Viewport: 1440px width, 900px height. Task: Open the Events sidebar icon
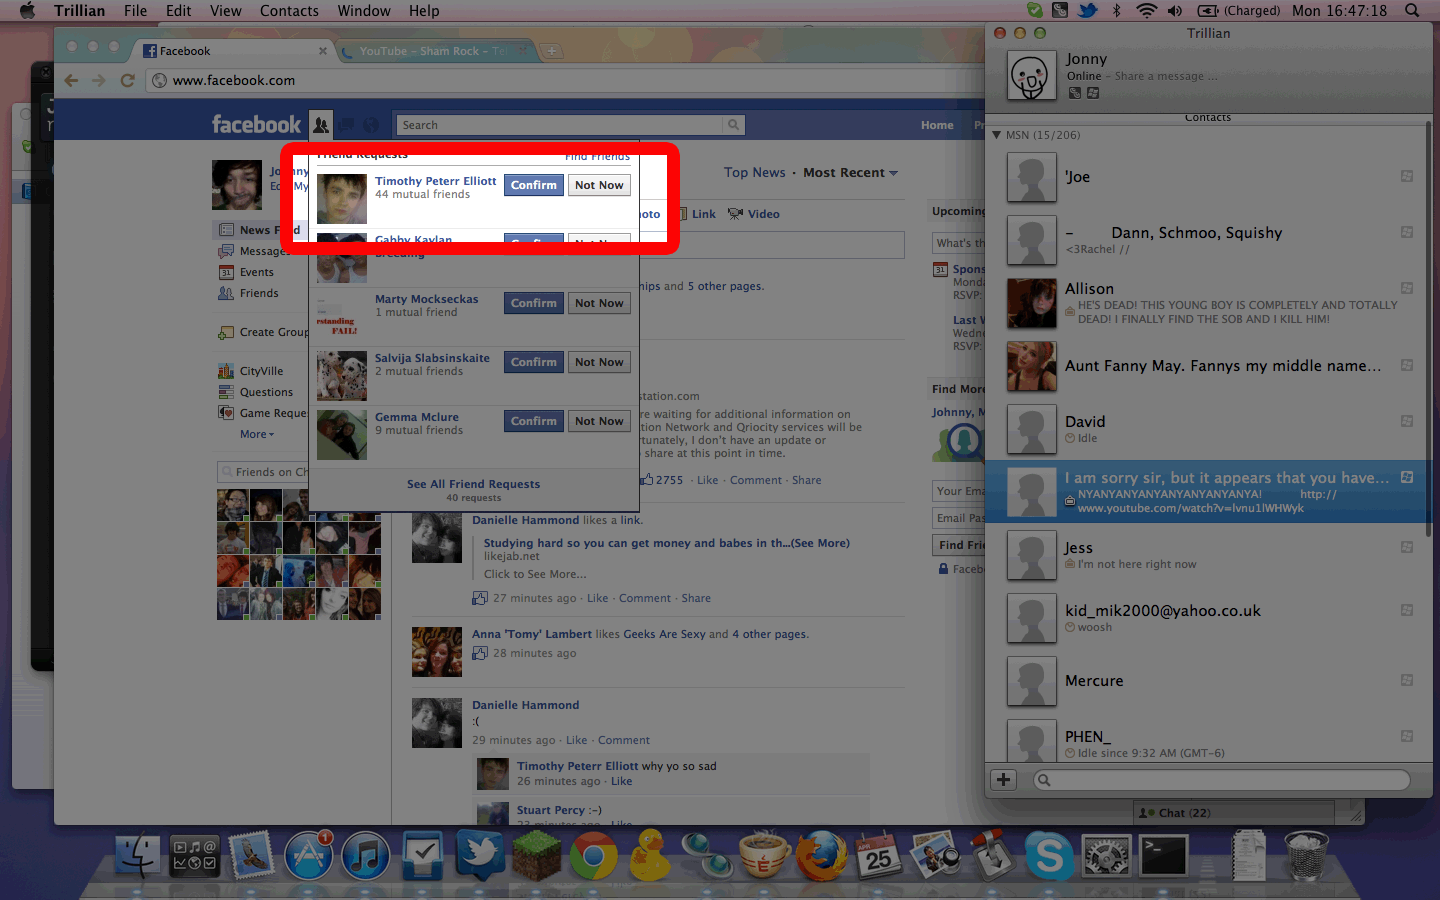[226, 272]
